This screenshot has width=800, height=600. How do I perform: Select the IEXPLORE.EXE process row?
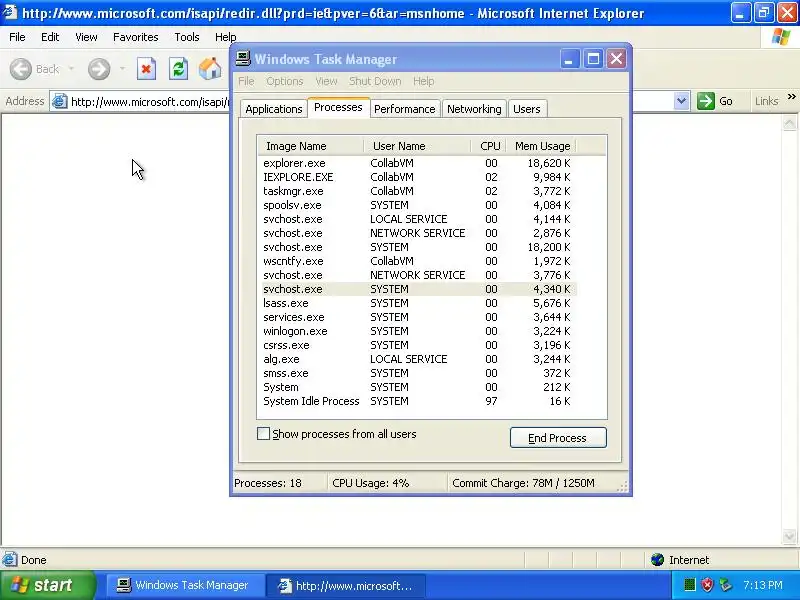(x=418, y=177)
